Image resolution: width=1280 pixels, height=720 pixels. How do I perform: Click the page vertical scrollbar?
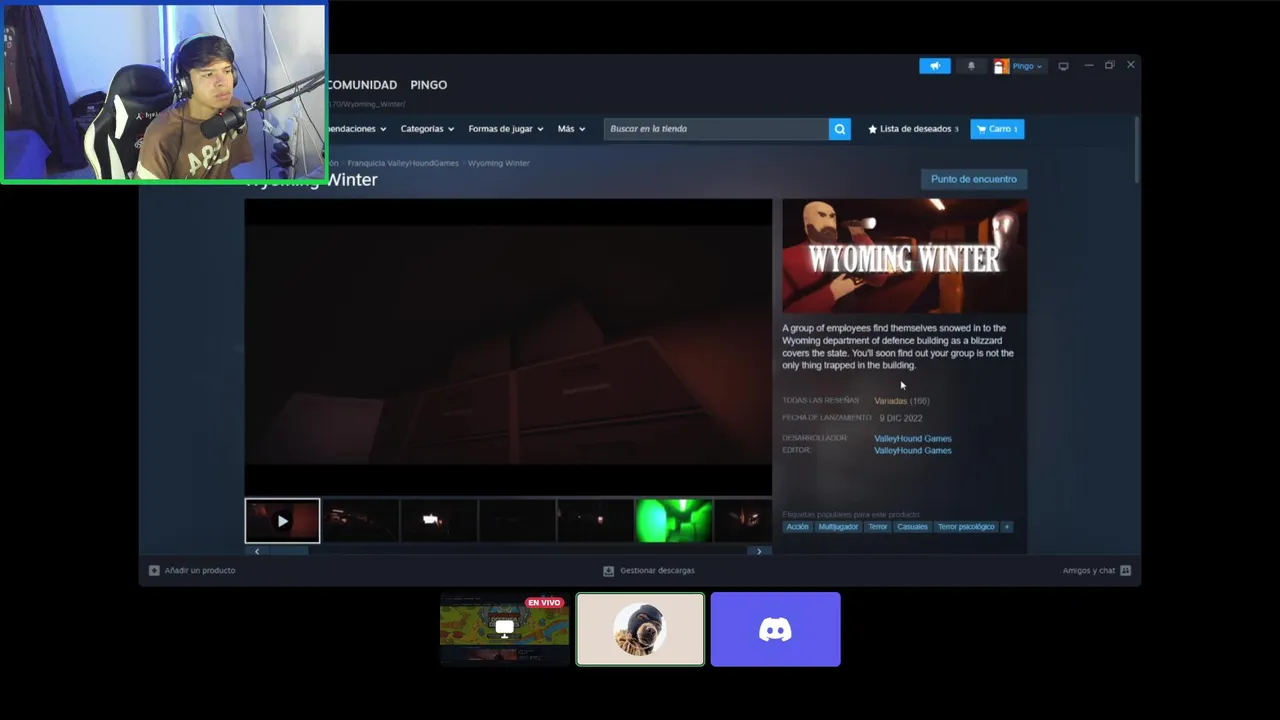pos(1136,150)
